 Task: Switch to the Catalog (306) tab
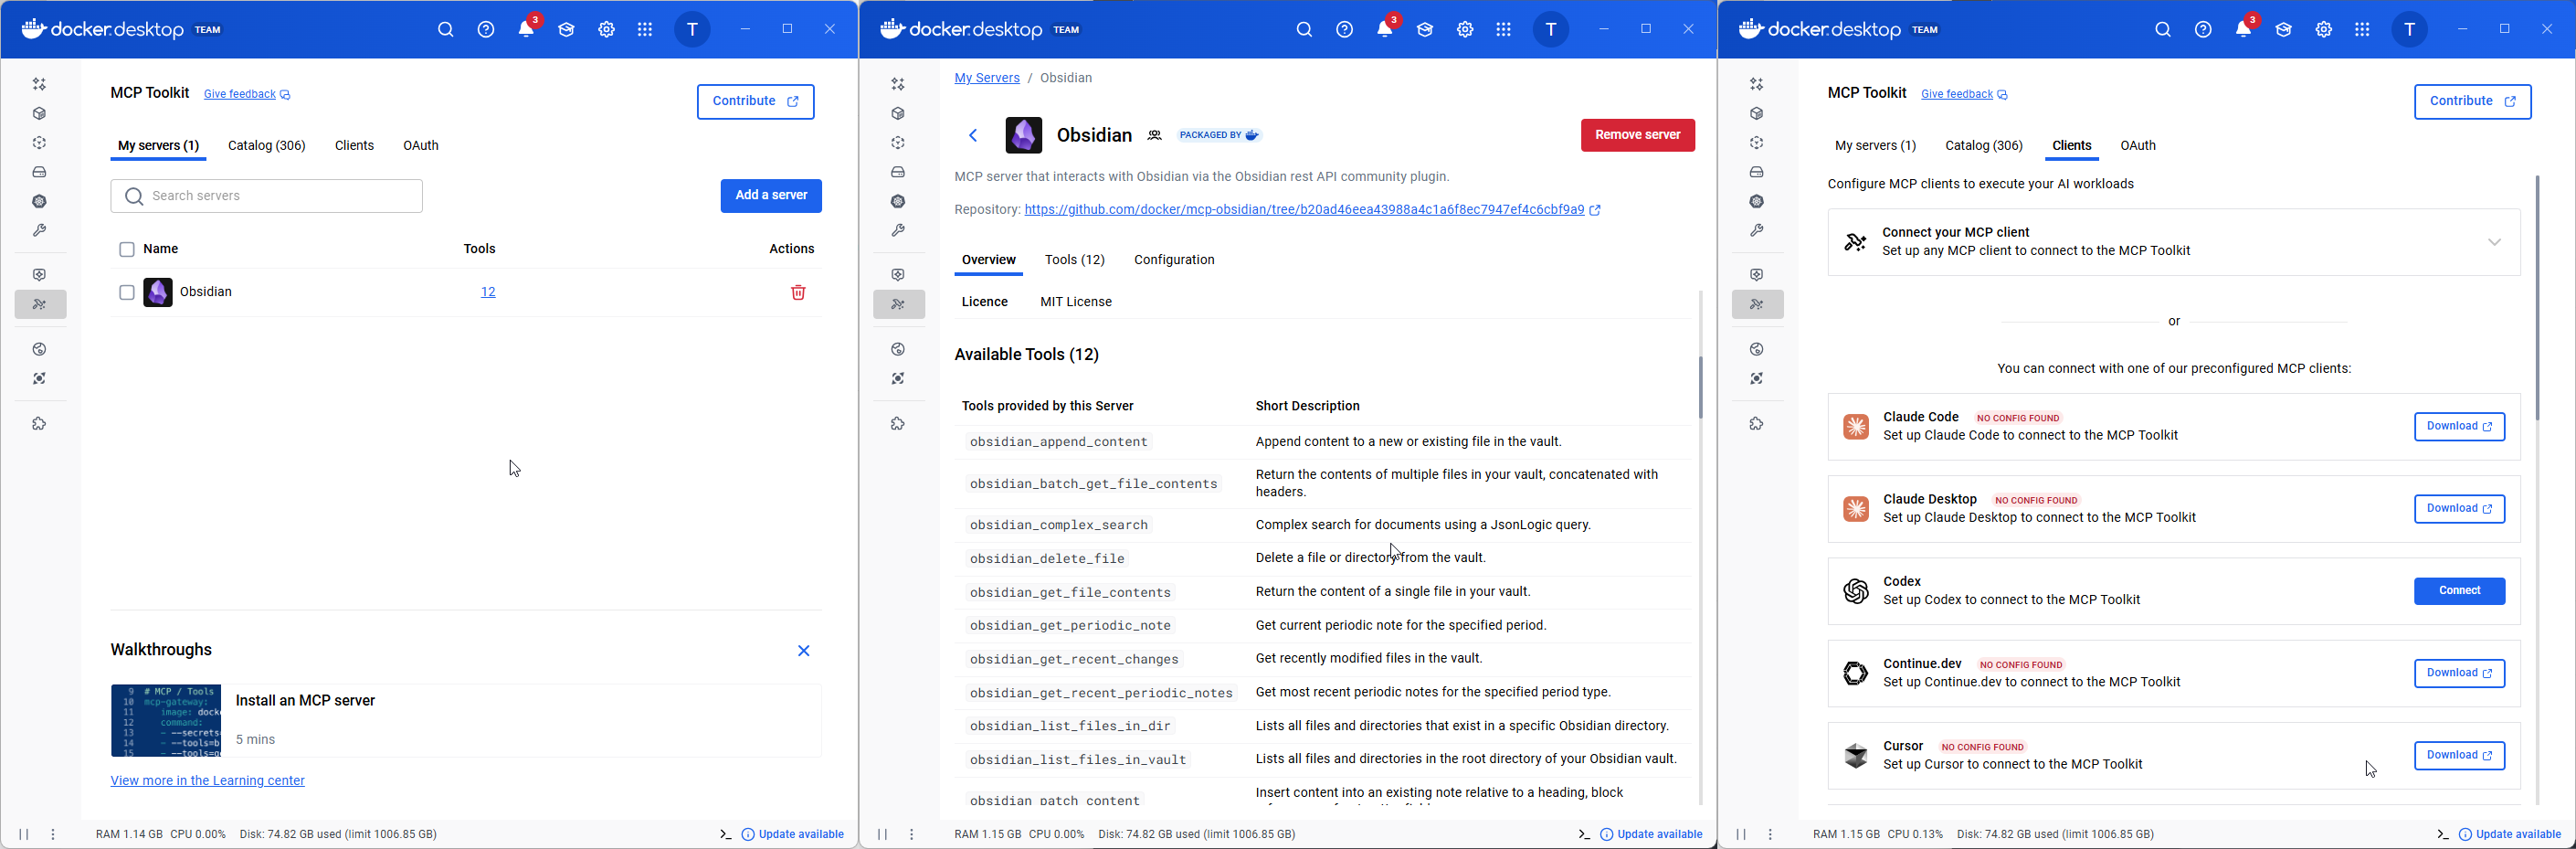click(x=266, y=146)
